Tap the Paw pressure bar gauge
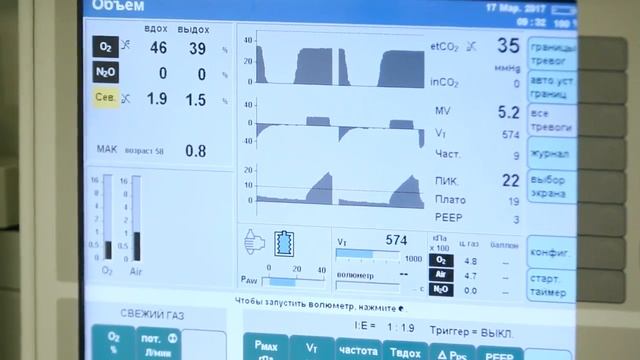Image resolution: width=640 pixels, height=360 pixels. [x=294, y=281]
